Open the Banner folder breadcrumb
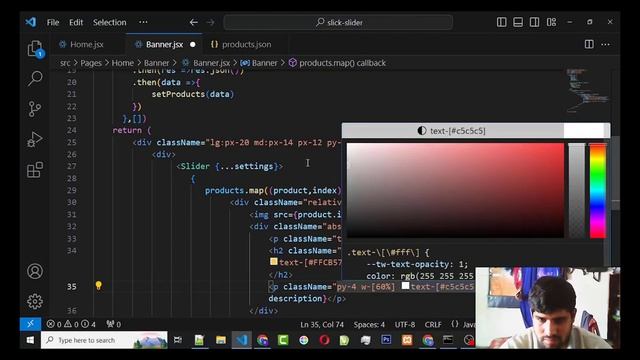This screenshot has width=640, height=360. pyautogui.click(x=156, y=63)
